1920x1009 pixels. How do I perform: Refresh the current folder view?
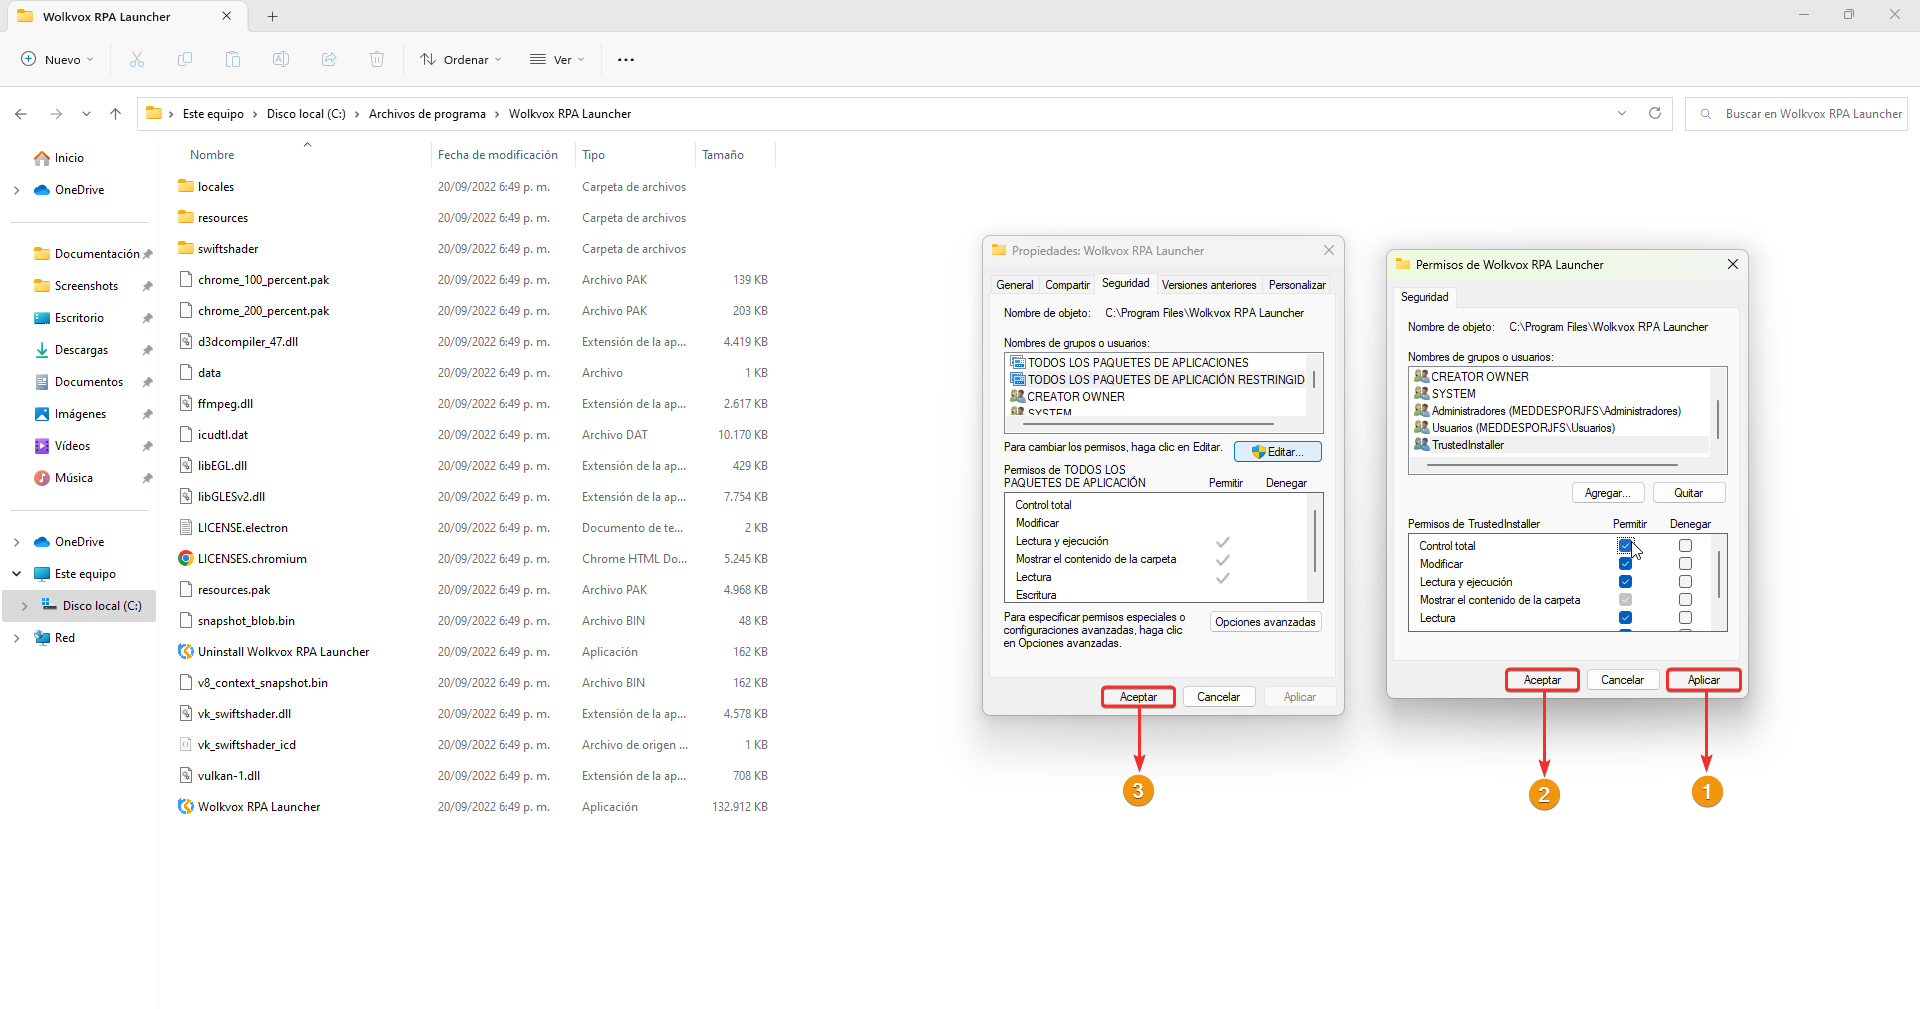point(1655,113)
